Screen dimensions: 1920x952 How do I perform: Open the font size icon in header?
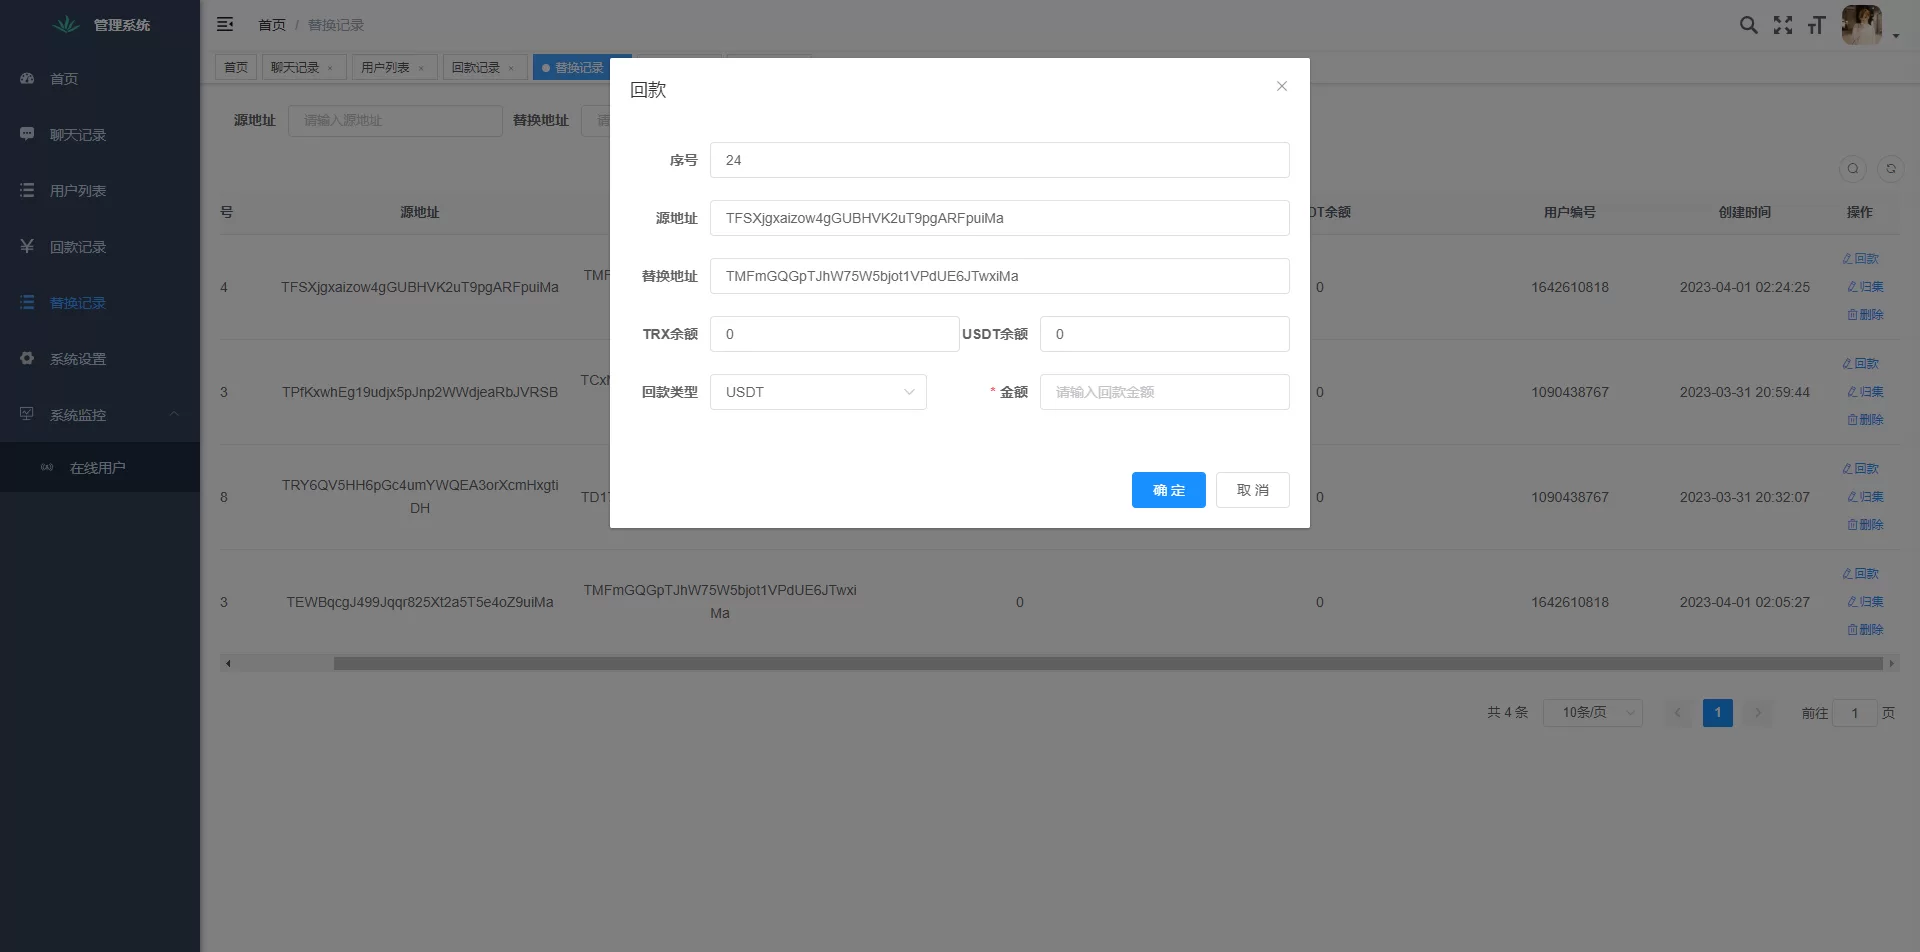[x=1816, y=25]
